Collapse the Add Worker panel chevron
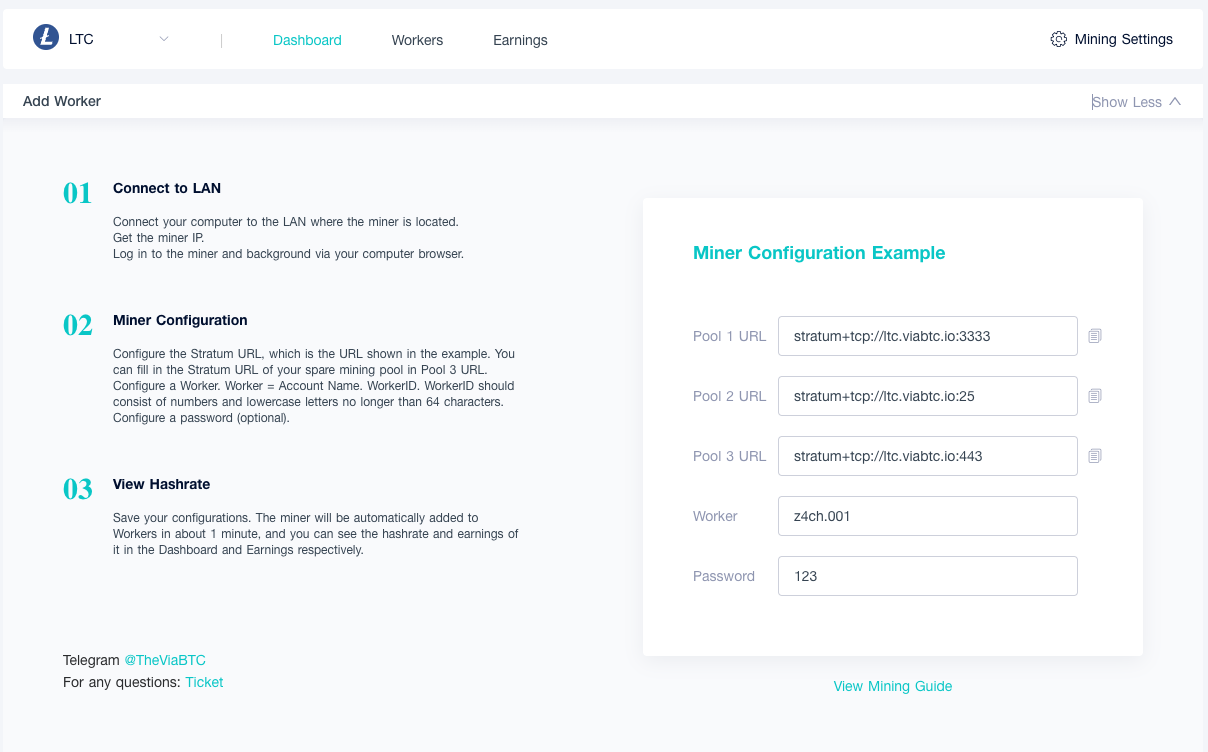This screenshot has height=752, width=1208. coord(1175,101)
